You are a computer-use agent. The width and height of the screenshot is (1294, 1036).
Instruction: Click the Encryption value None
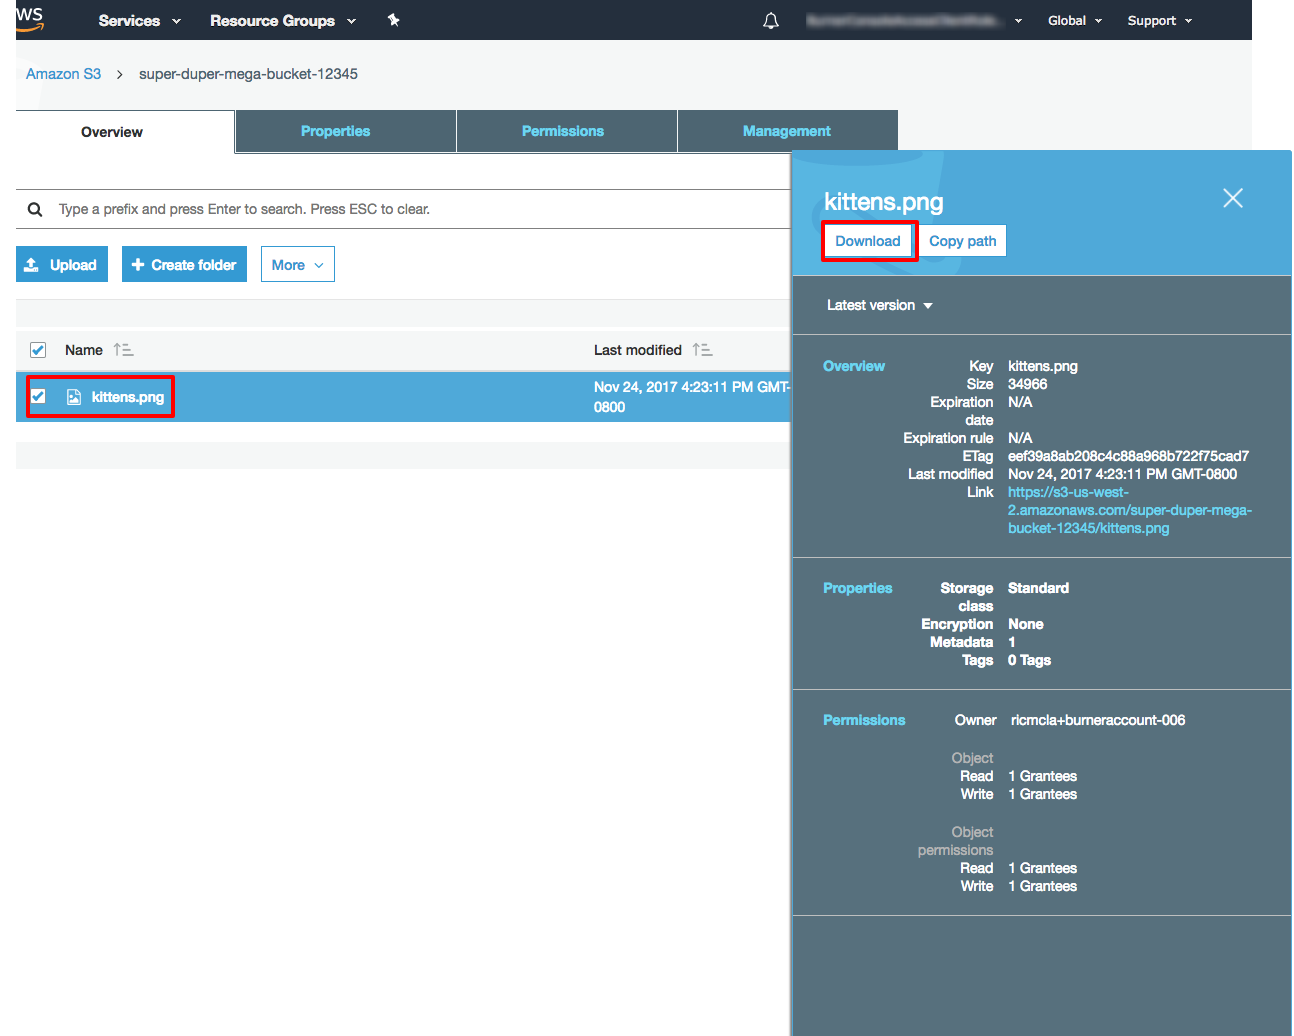1026,624
